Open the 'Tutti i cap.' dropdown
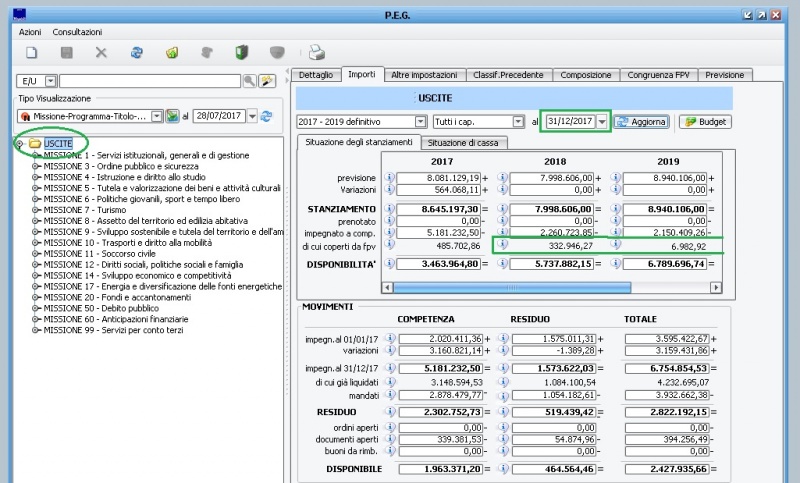Viewport: 800px width, 483px height. 518,122
